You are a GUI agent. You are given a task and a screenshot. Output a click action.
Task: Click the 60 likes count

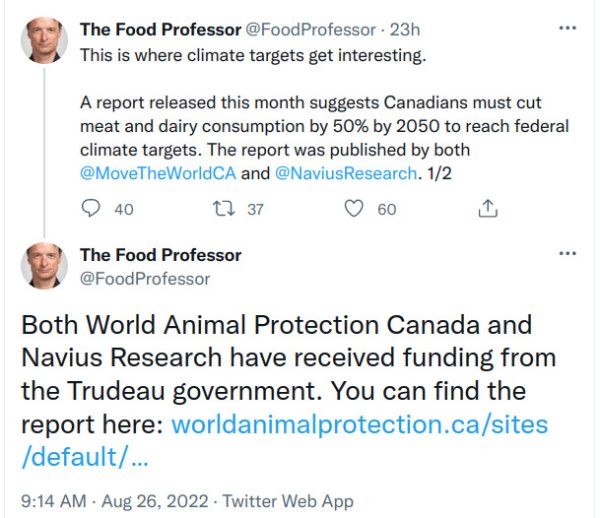click(387, 209)
